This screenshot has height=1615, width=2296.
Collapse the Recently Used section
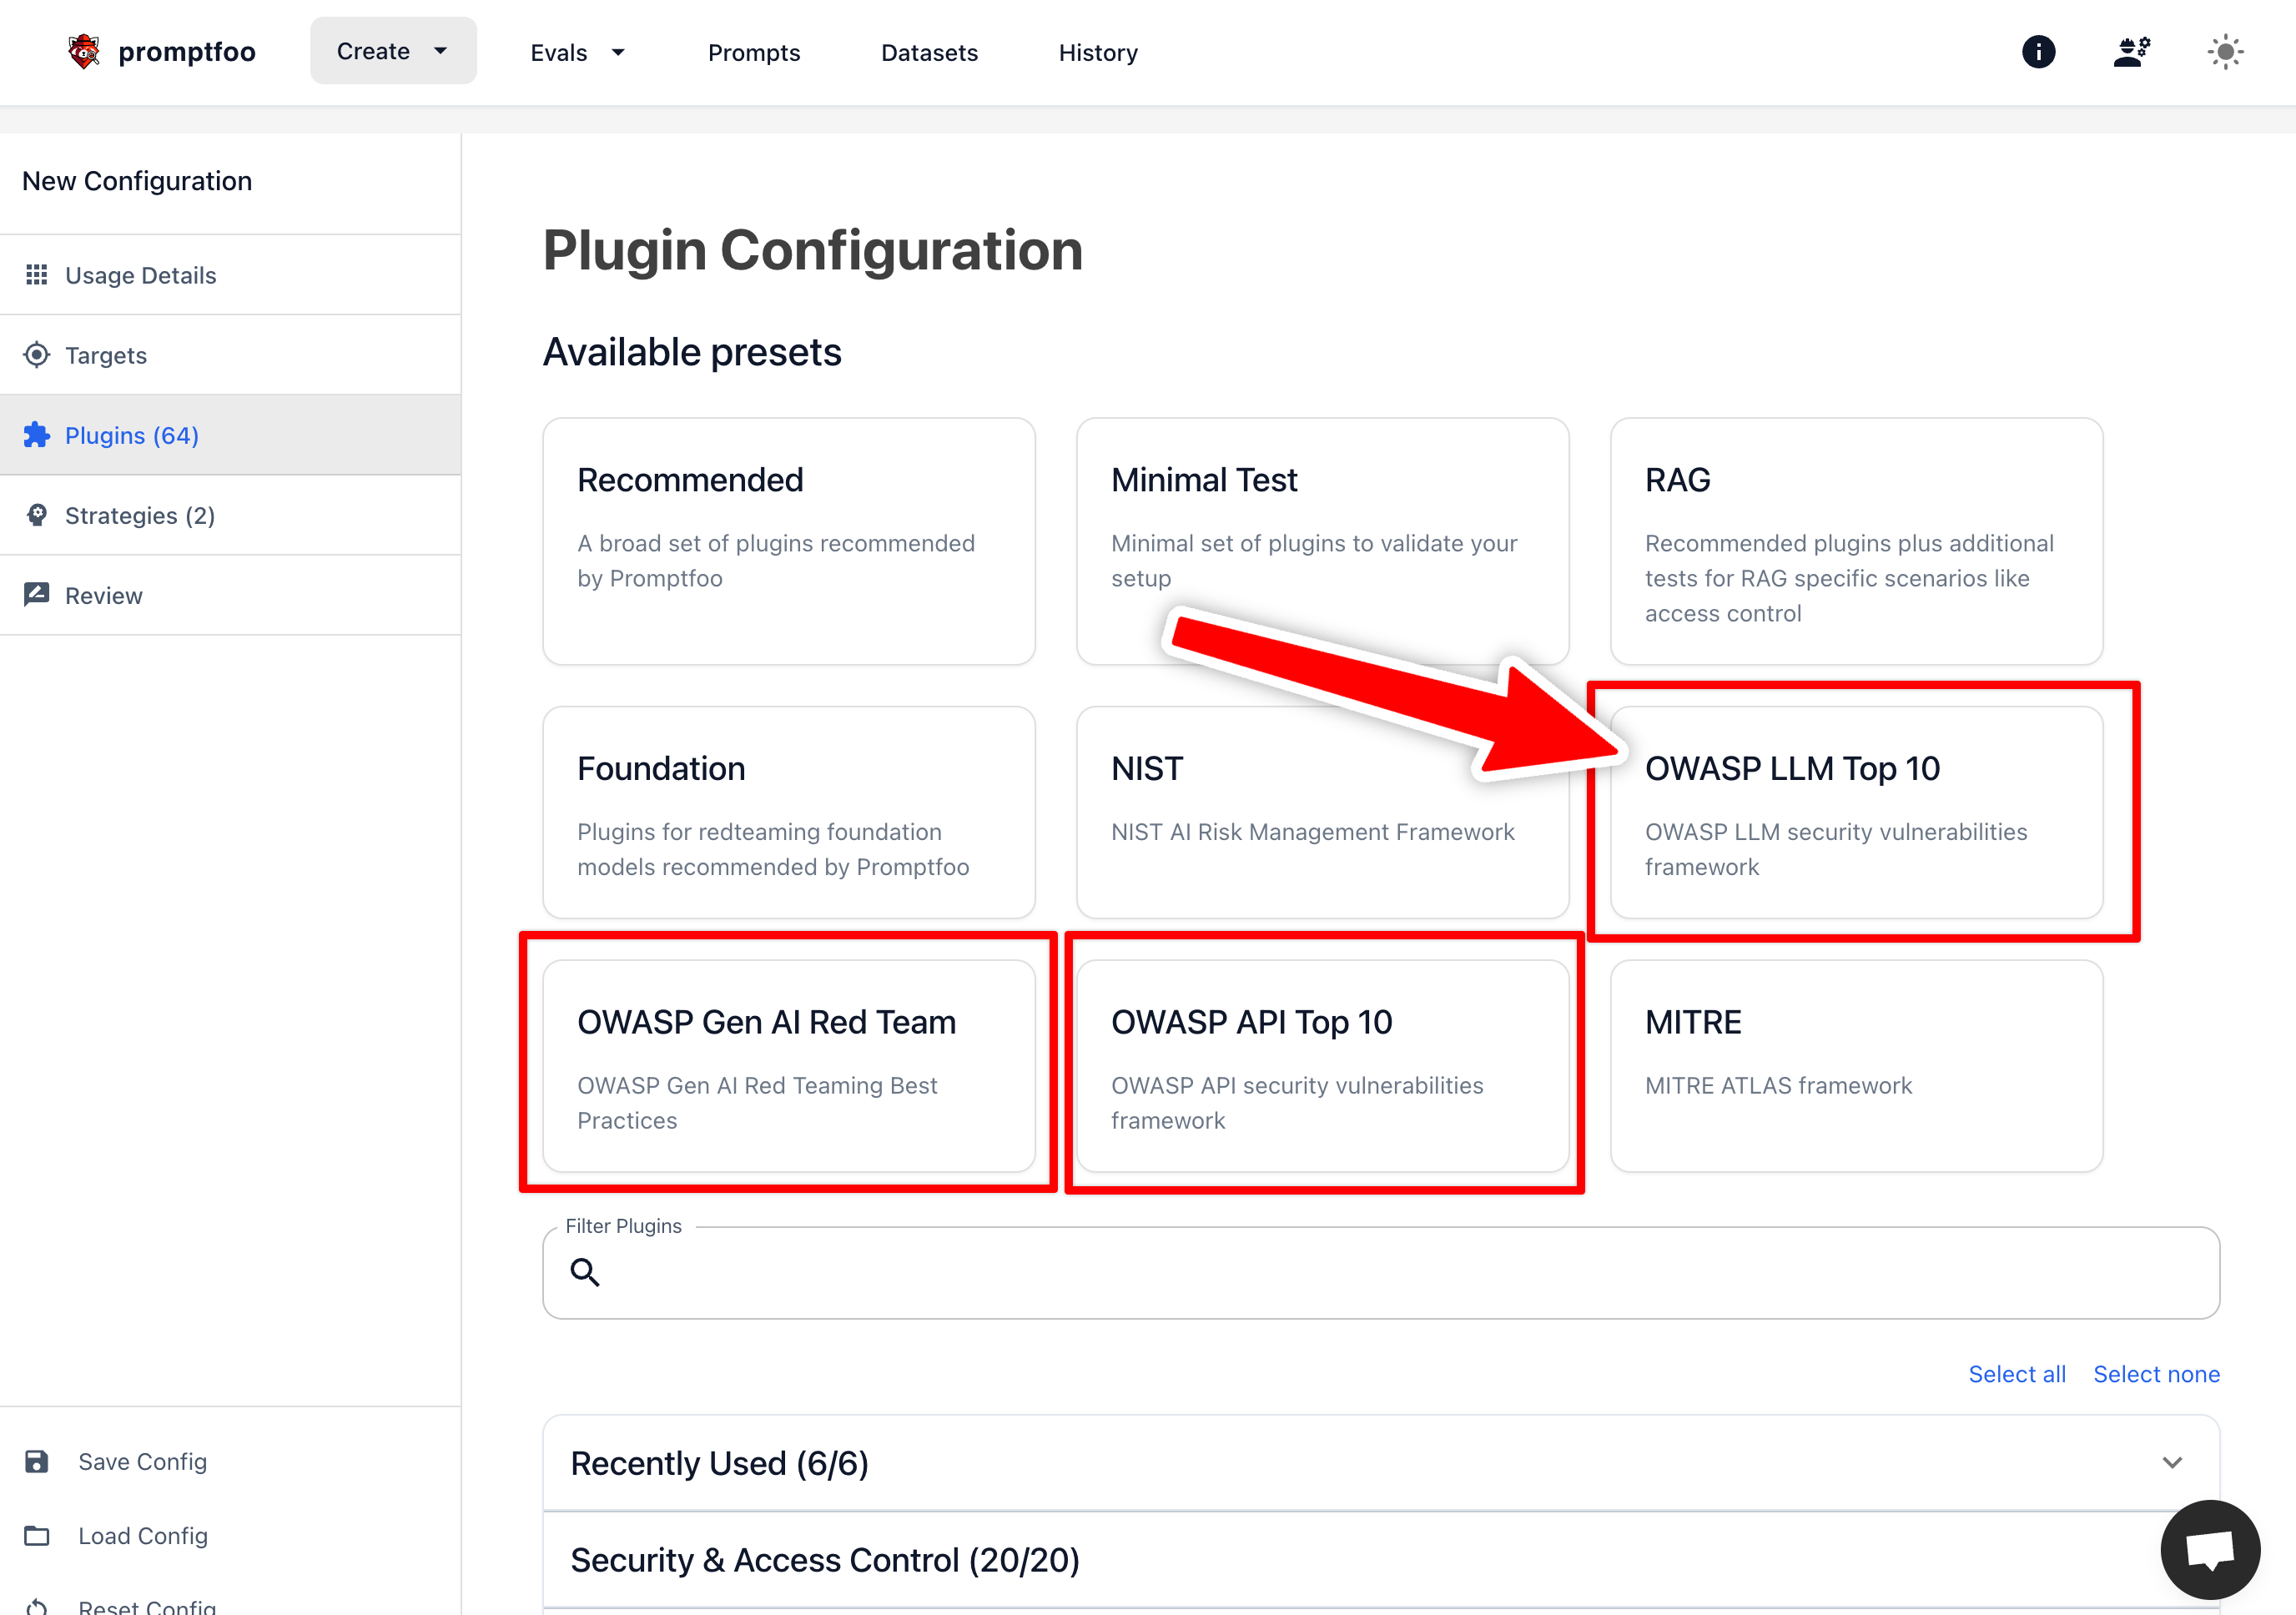[2172, 1462]
